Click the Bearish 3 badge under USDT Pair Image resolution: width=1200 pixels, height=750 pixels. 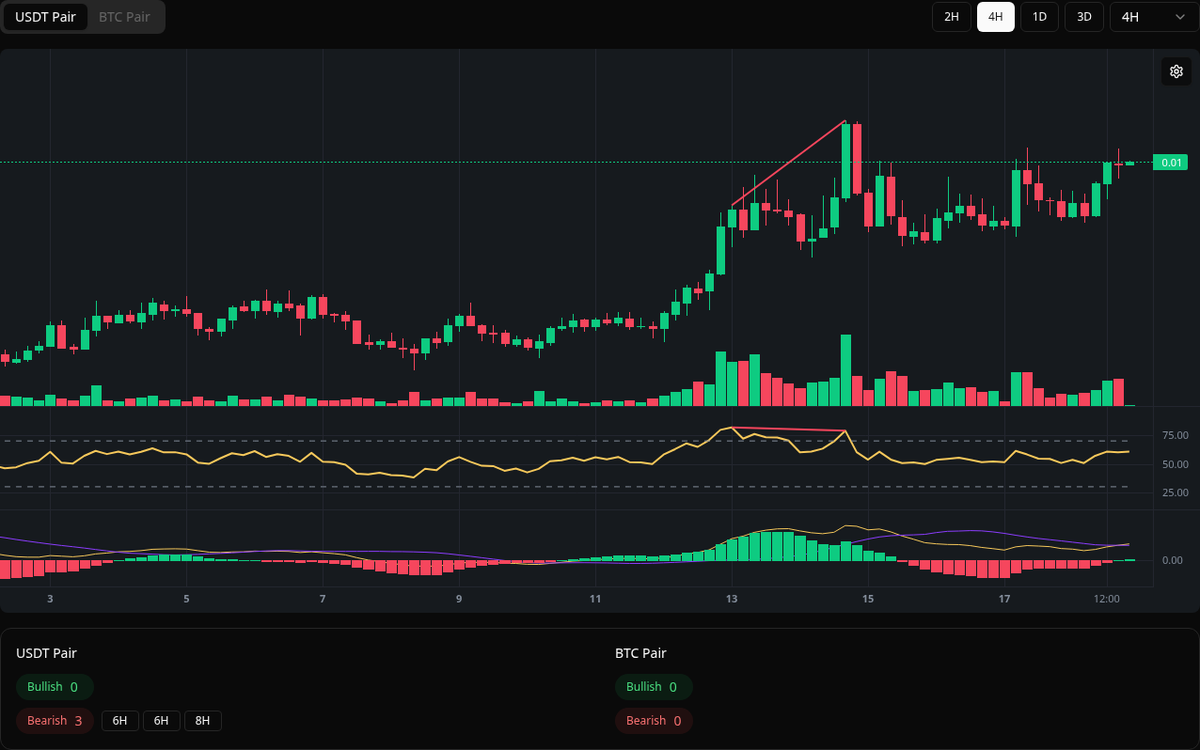[54, 720]
